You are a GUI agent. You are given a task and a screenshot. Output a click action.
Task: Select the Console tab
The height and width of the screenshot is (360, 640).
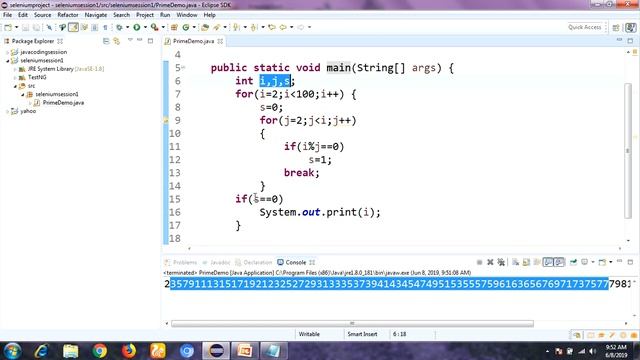tap(296, 262)
